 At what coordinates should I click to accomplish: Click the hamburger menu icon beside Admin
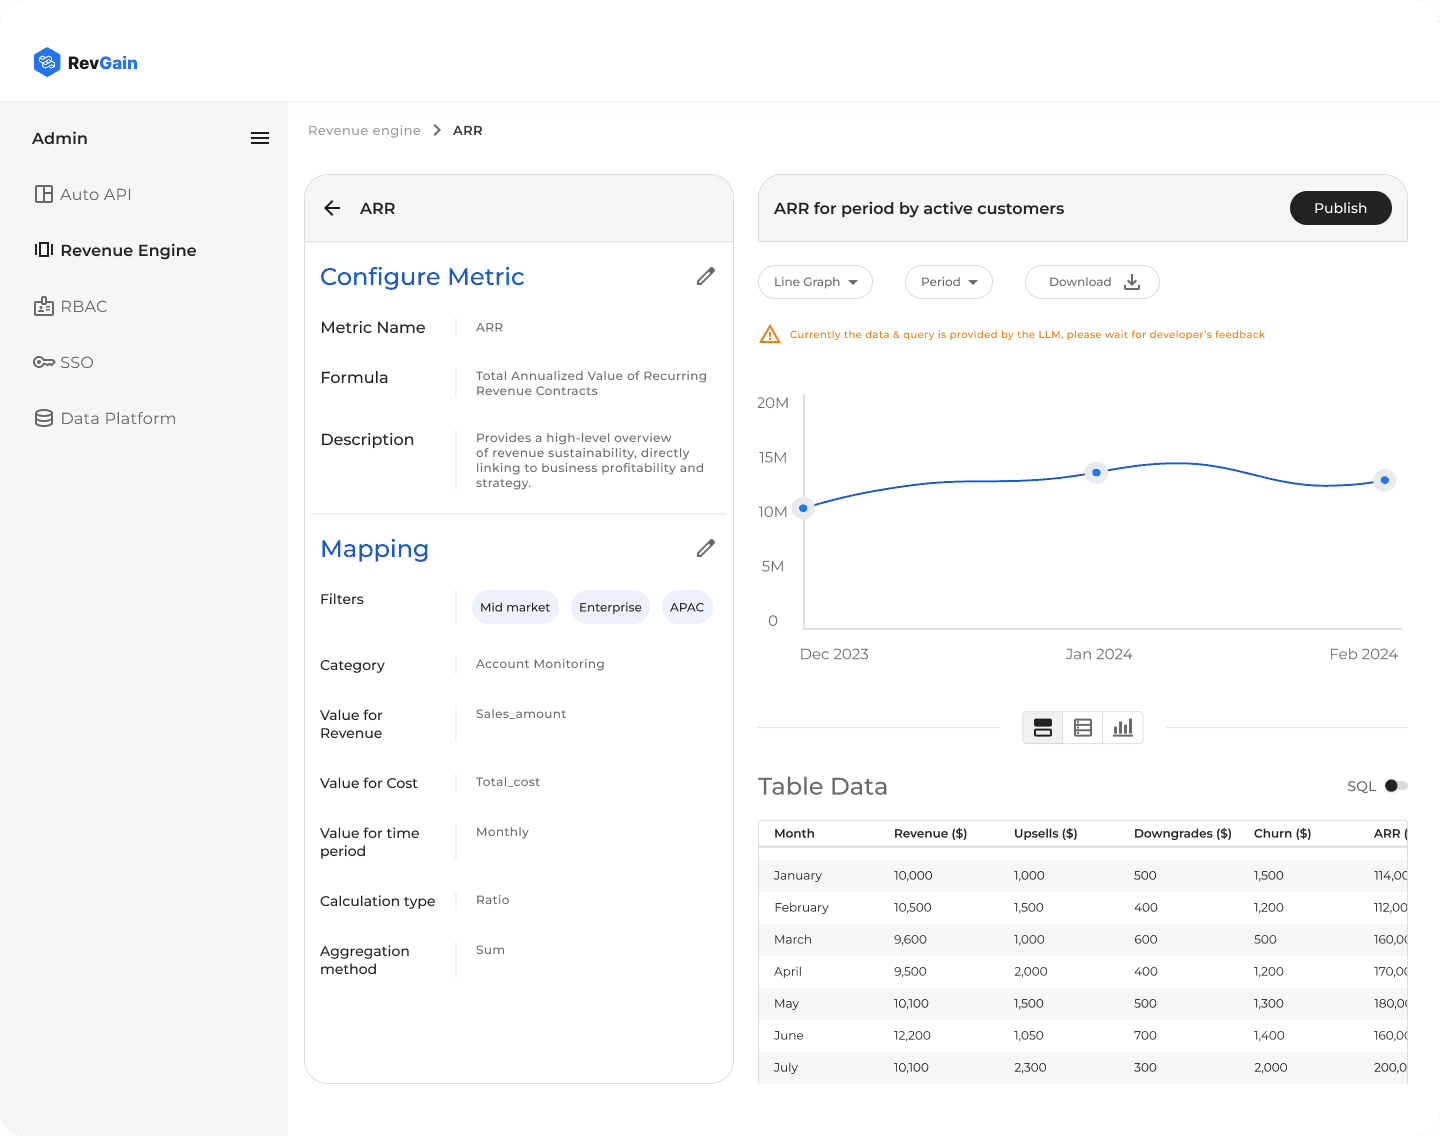260,138
